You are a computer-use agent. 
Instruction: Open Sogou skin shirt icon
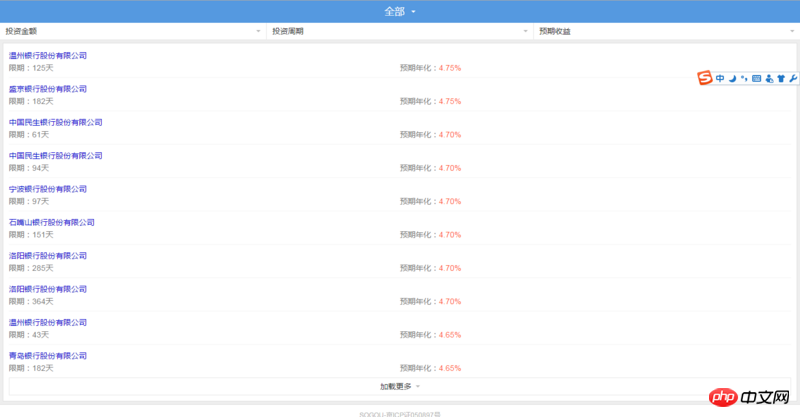[781, 78]
